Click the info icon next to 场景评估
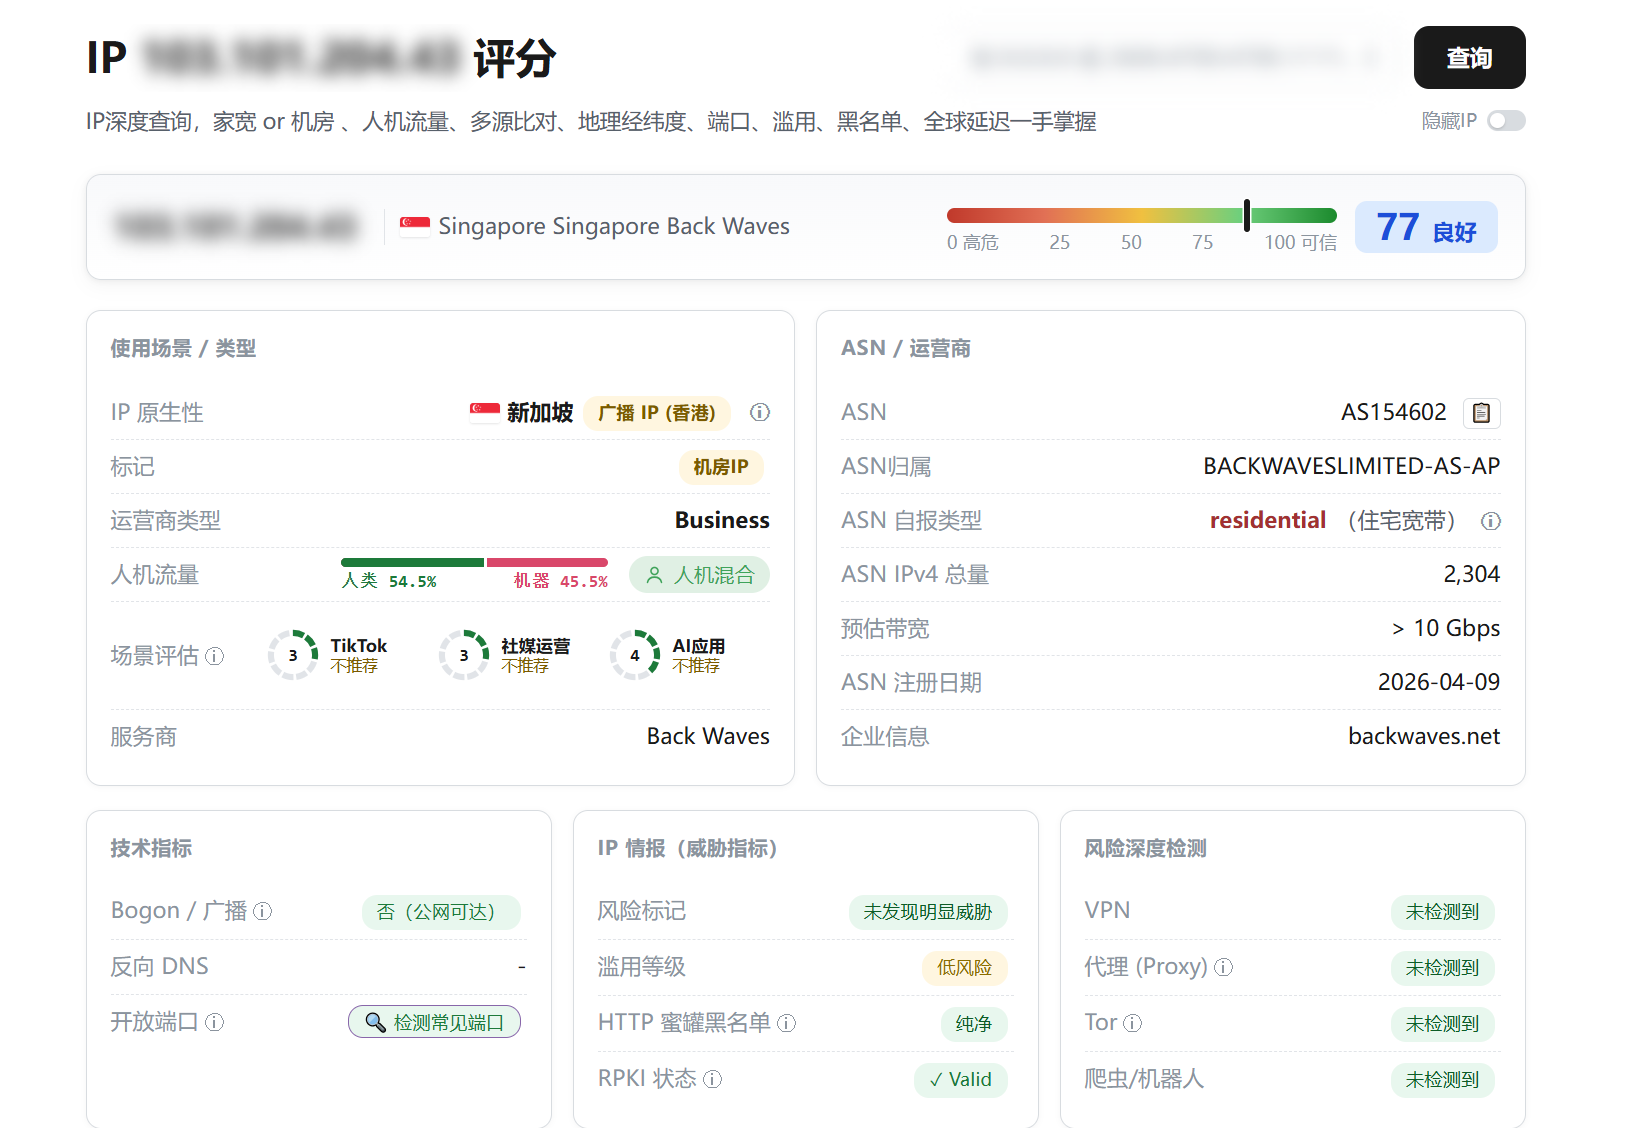The image size is (1635, 1128). 215,656
